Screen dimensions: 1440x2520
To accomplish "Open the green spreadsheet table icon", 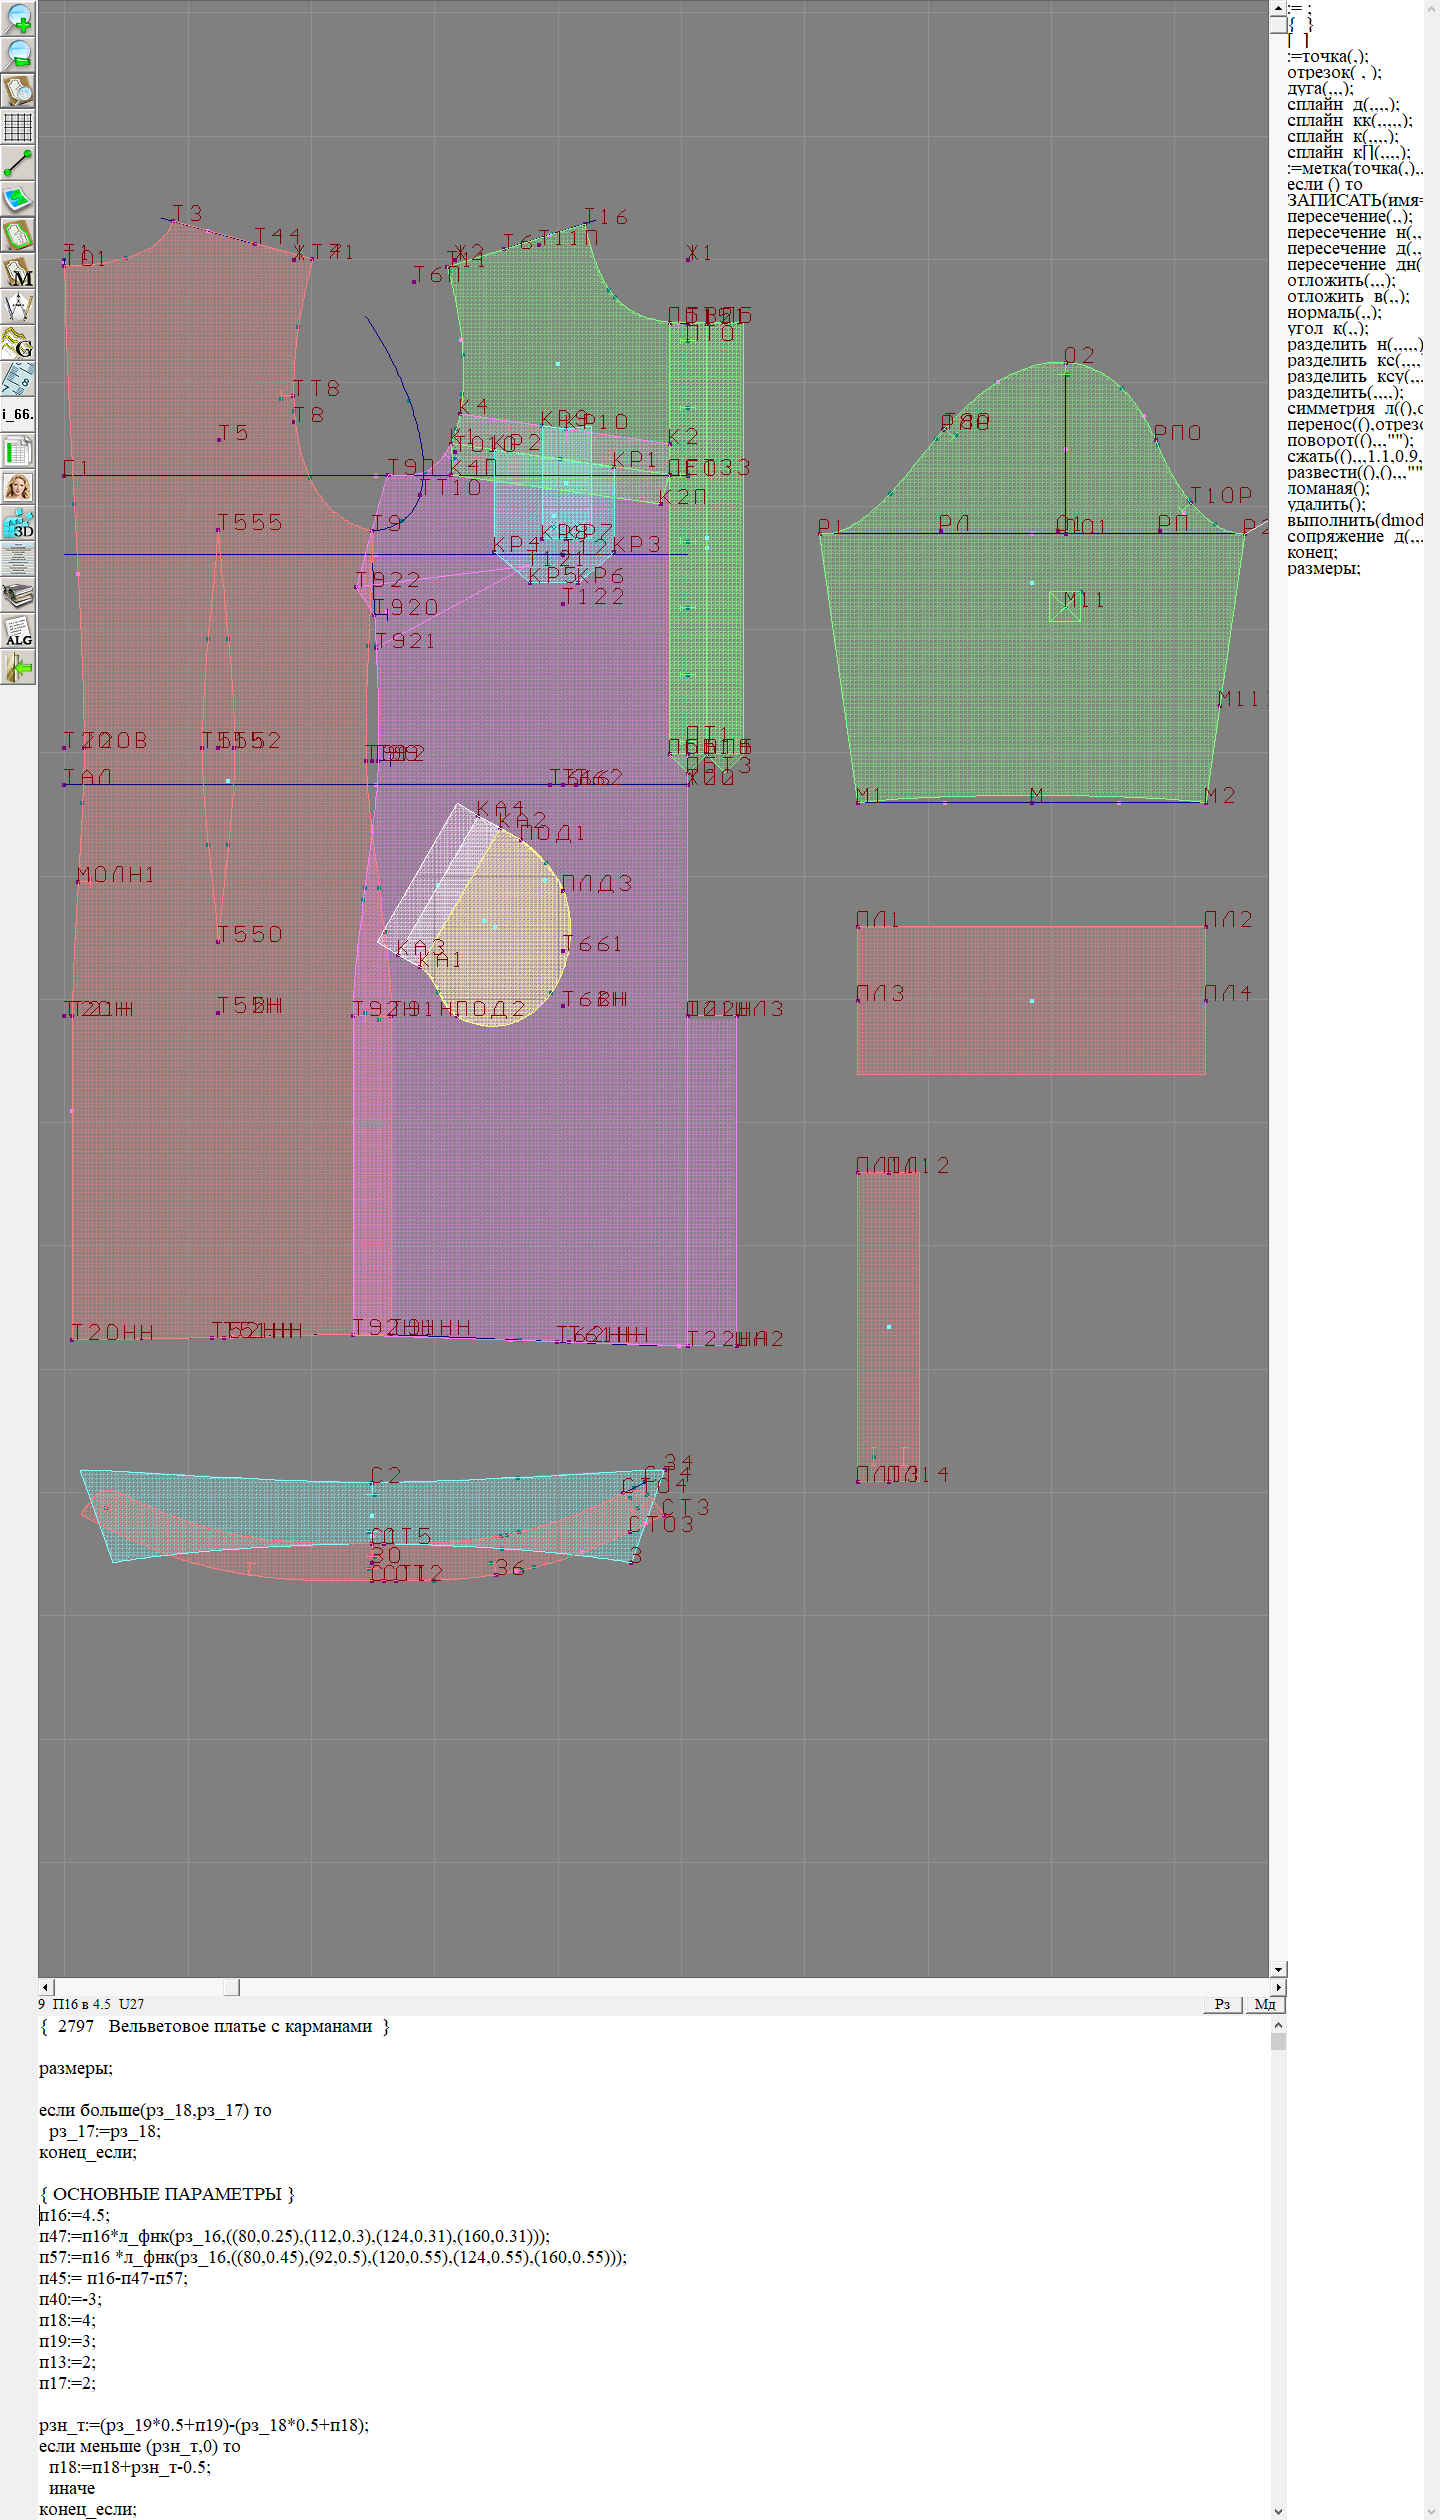I will (18, 451).
